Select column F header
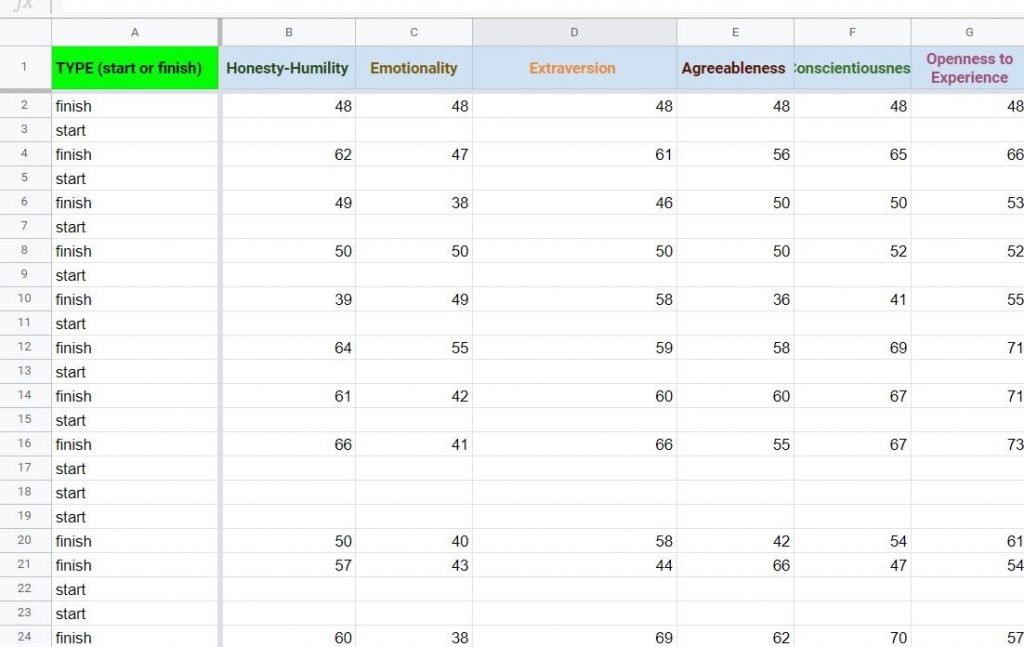 [852, 32]
